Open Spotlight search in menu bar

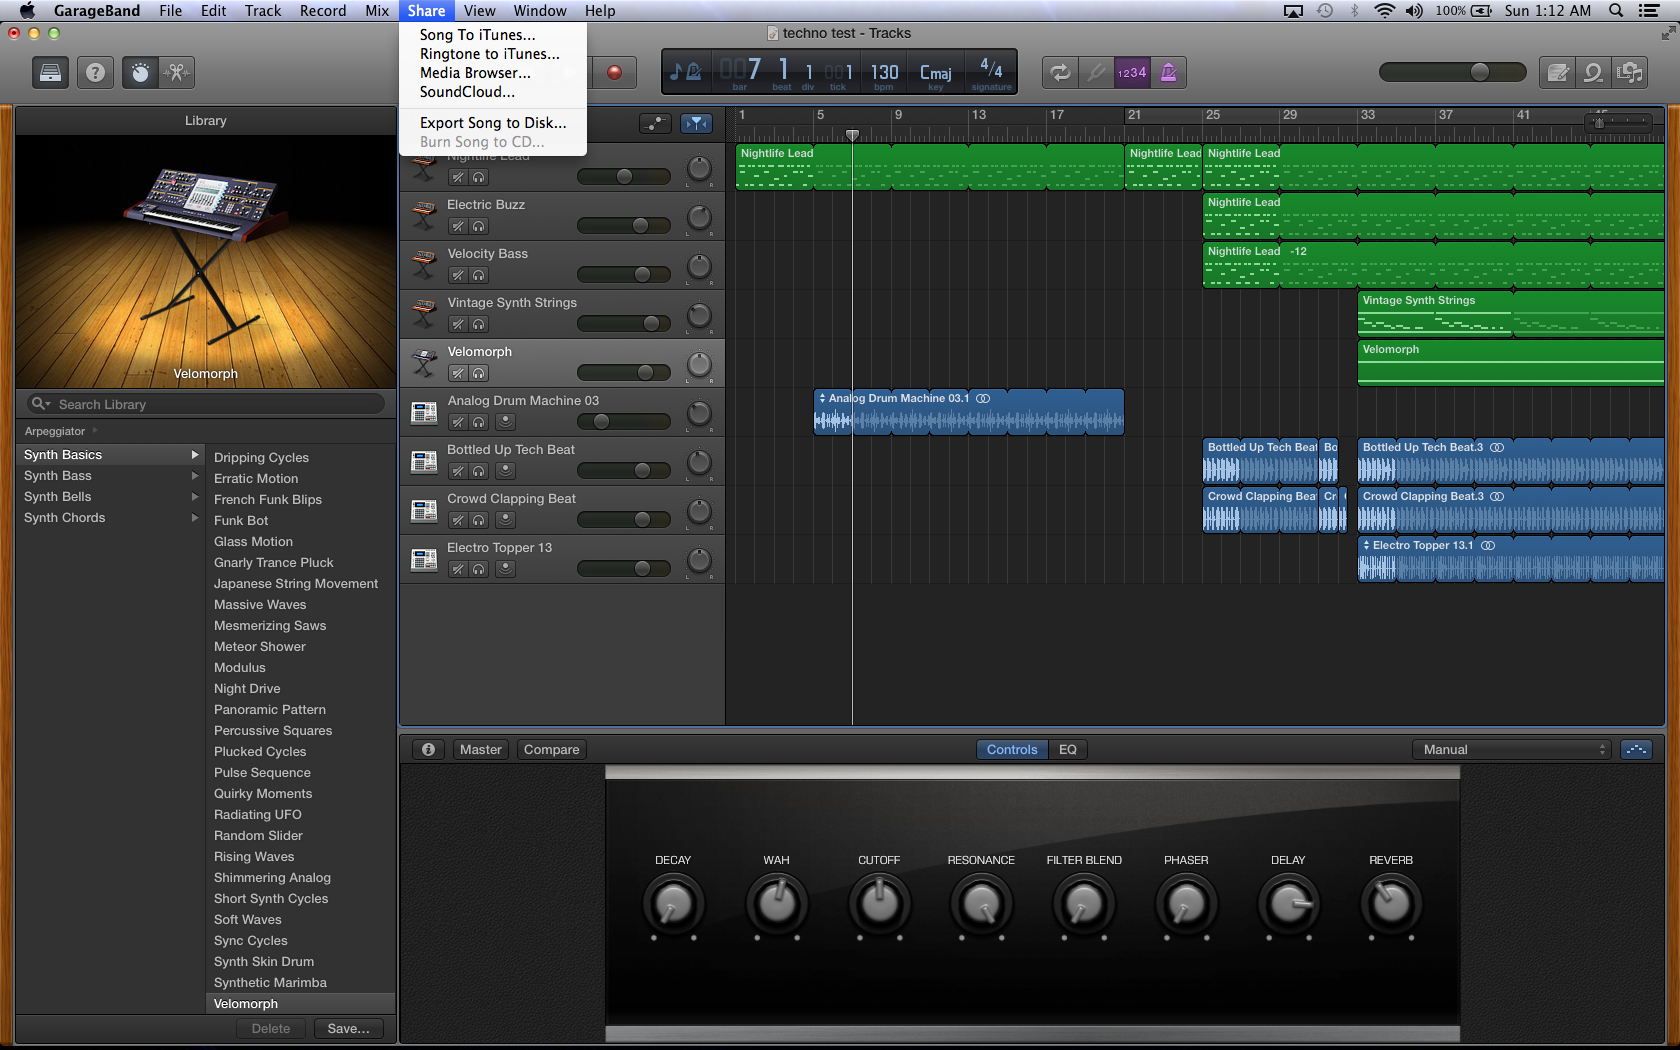coord(1616,11)
